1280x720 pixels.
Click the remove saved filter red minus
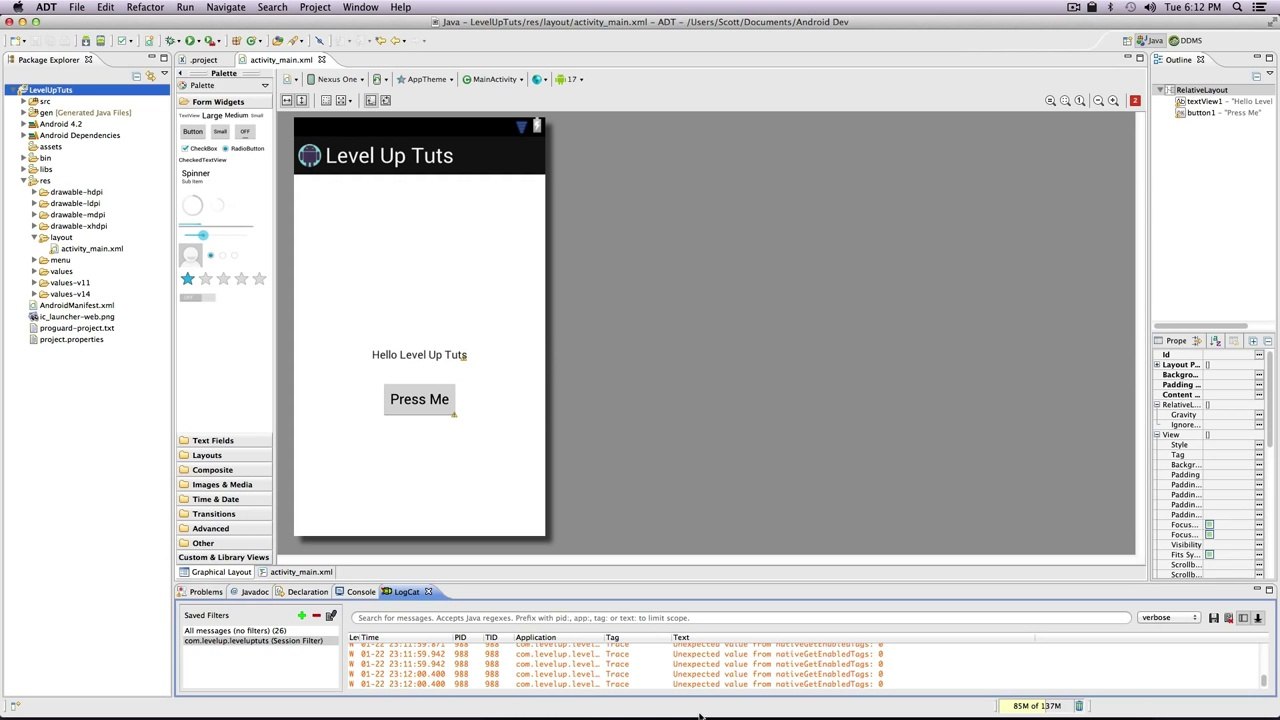(316, 616)
